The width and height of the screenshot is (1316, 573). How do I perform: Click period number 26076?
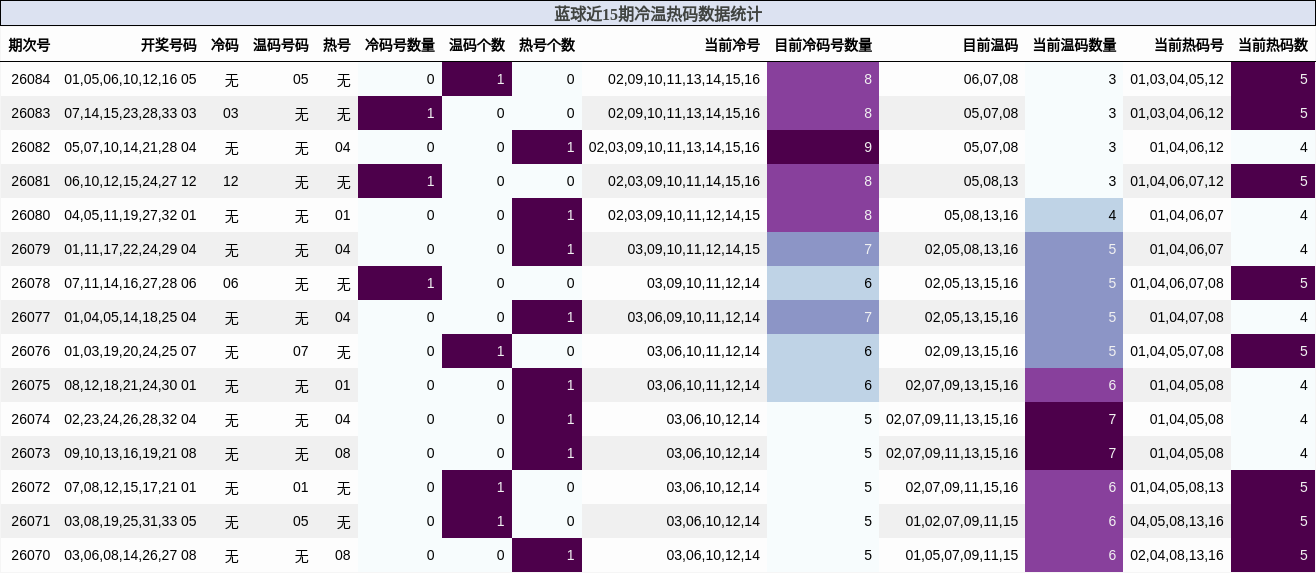pyautogui.click(x=30, y=351)
